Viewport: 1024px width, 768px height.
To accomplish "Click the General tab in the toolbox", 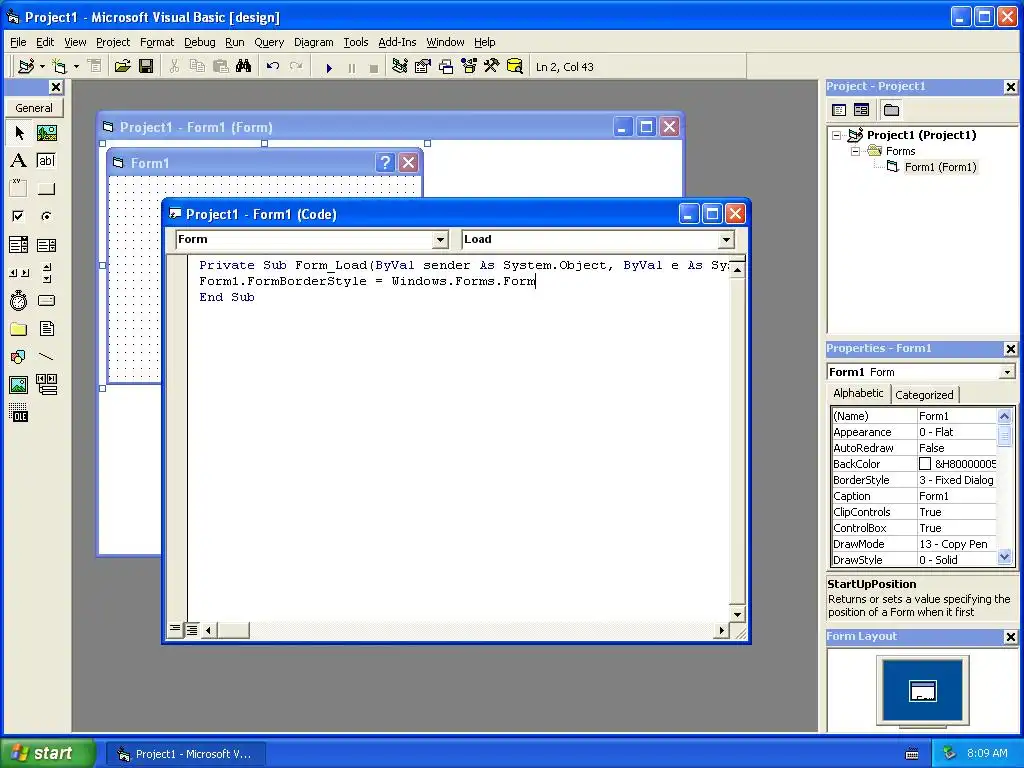I will tap(34, 108).
